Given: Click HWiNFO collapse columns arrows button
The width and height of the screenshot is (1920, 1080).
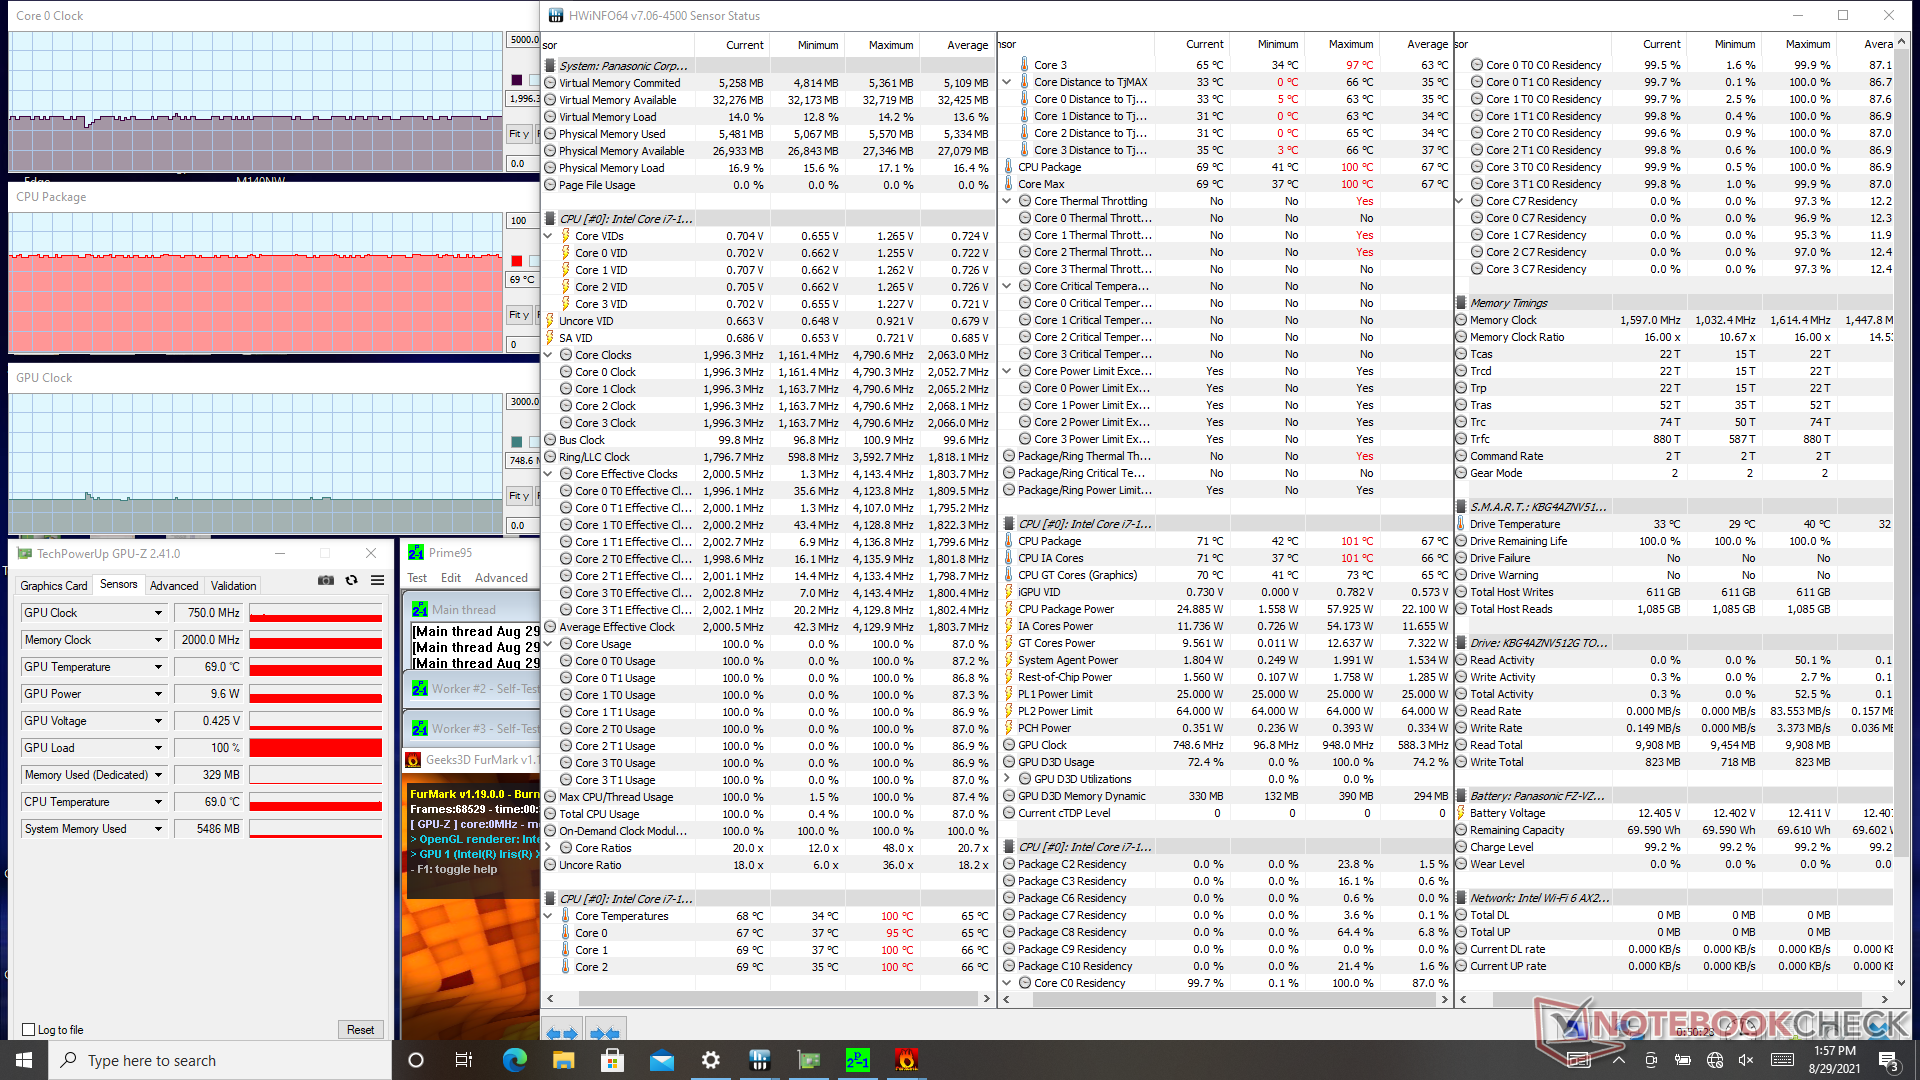Looking at the screenshot, I should (604, 1033).
